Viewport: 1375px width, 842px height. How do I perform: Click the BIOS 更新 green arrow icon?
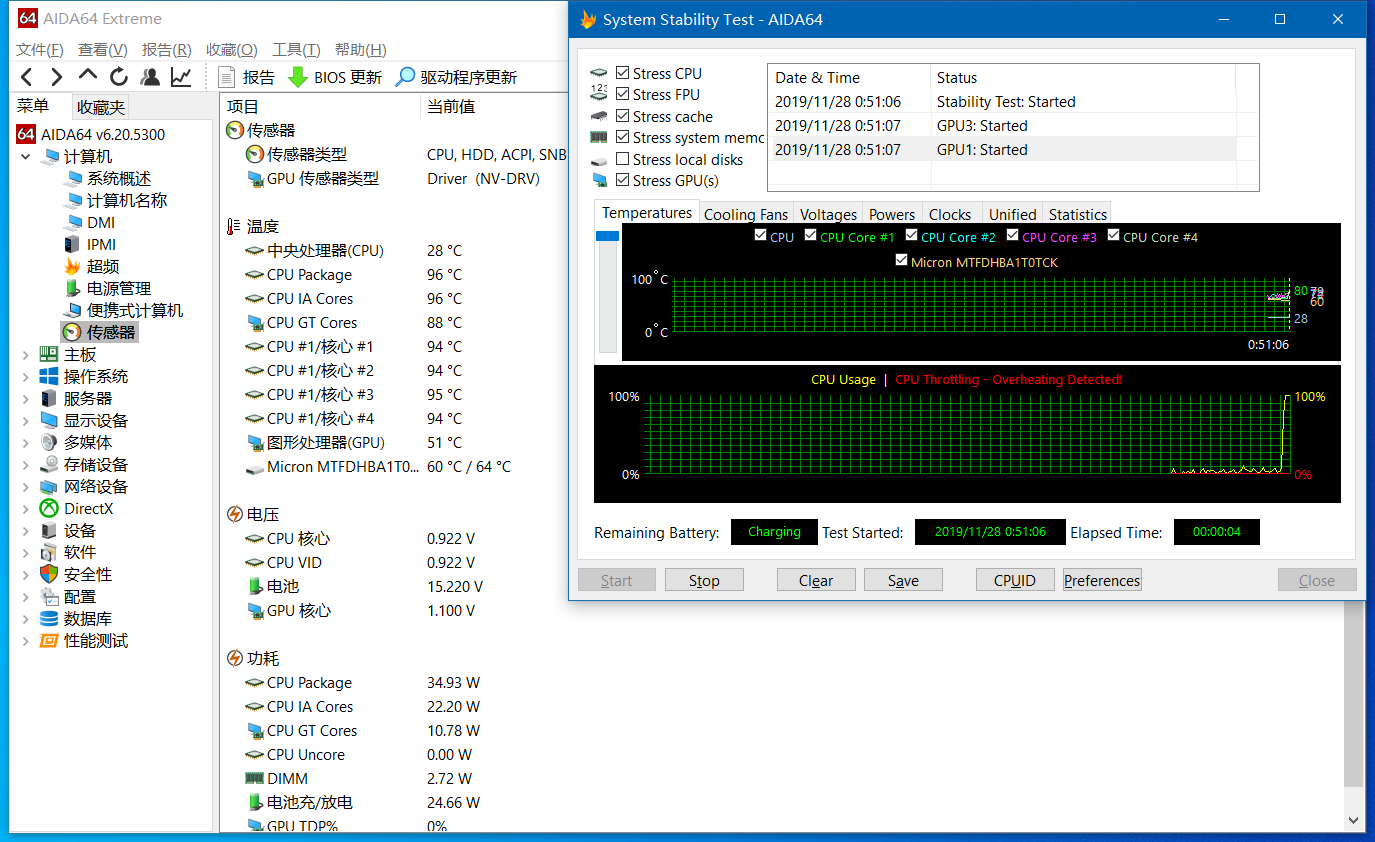[298, 77]
